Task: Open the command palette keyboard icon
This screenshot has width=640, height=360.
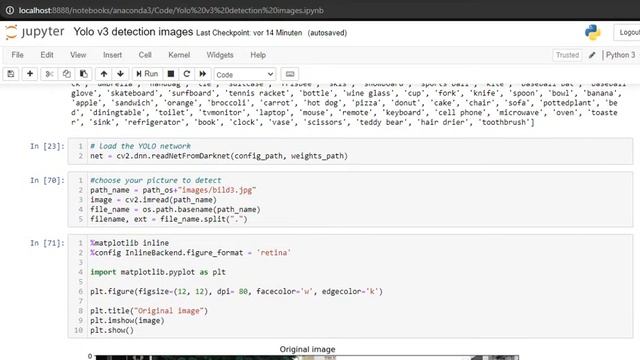Action: (290, 74)
